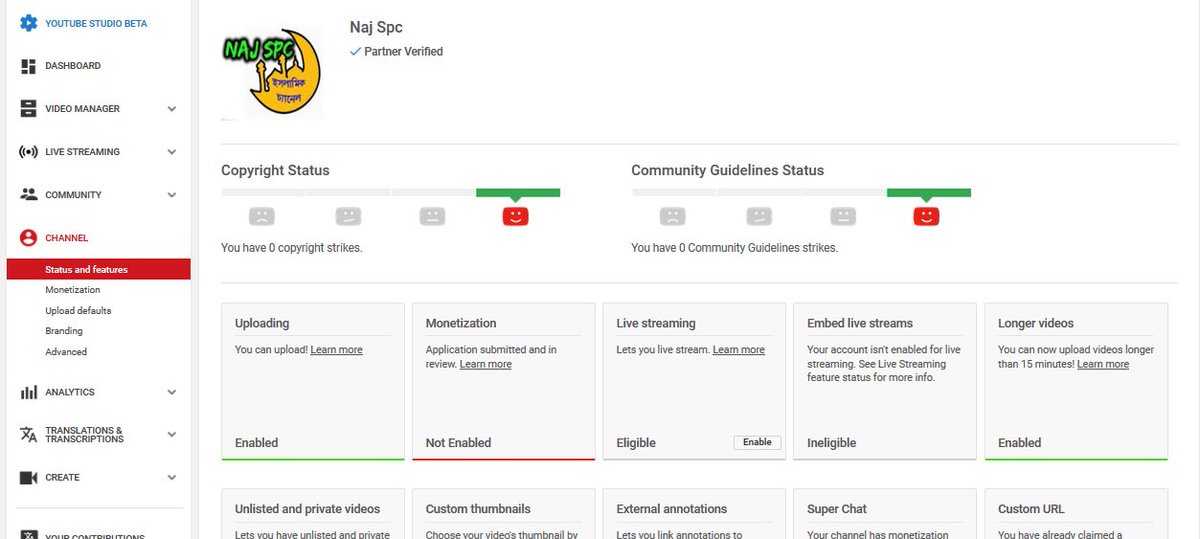
Task: Click the first sad face under Community Guidelines Status
Action: click(x=672, y=215)
